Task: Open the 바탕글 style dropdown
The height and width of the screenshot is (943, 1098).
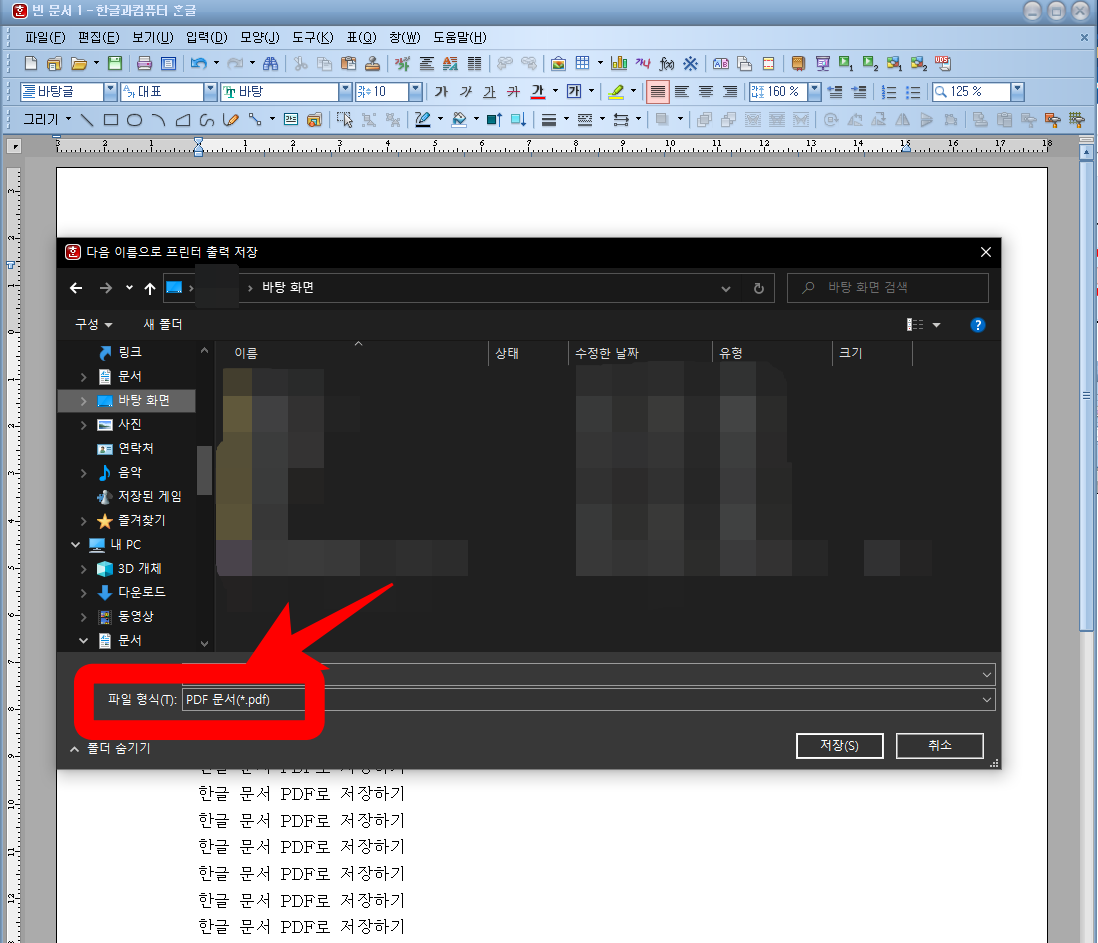Action: [x=110, y=92]
